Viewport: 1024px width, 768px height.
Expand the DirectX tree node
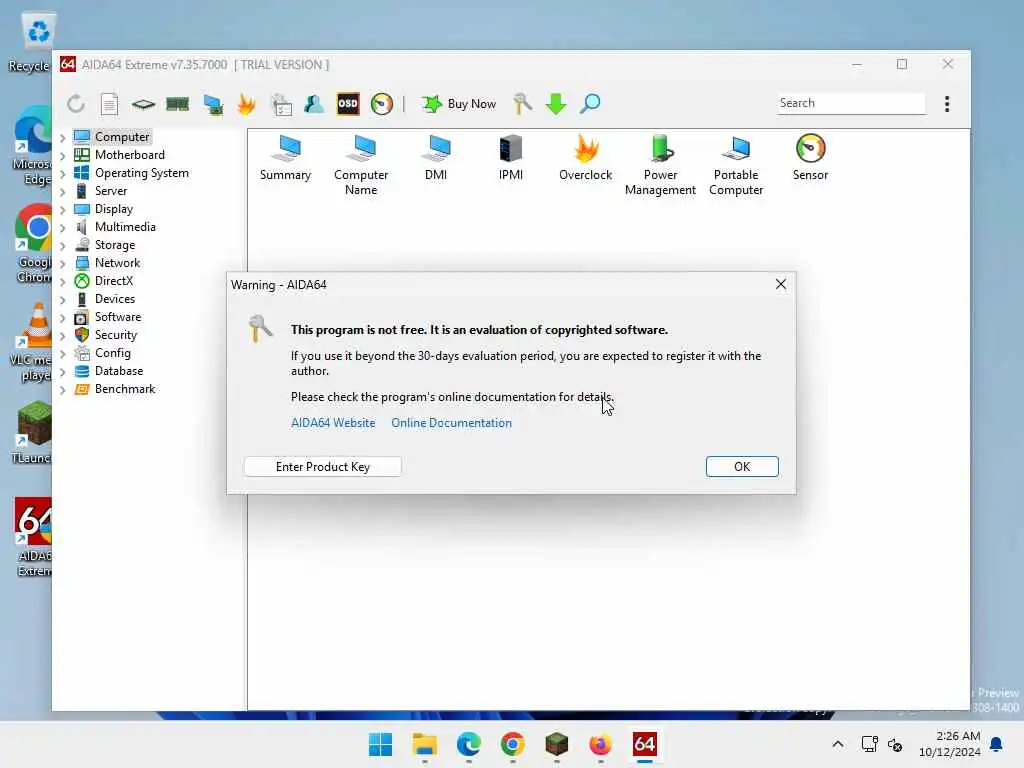[x=63, y=281]
